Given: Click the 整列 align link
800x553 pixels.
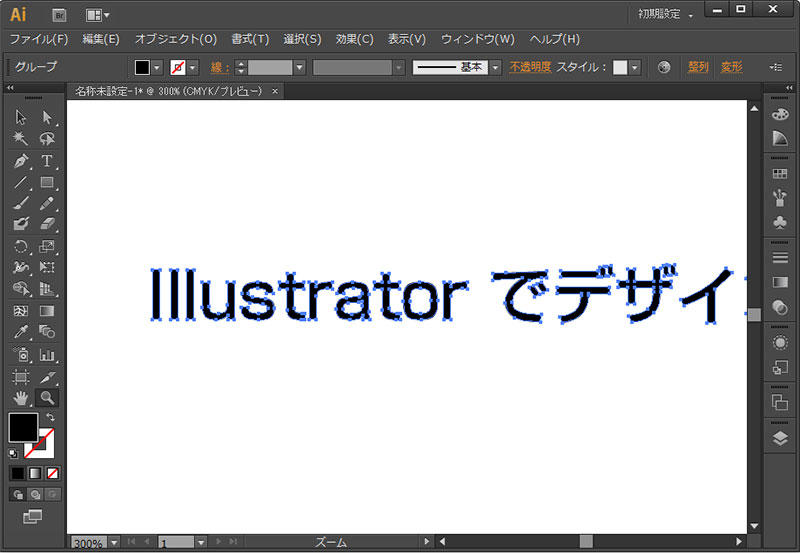Looking at the screenshot, I should tap(697, 67).
